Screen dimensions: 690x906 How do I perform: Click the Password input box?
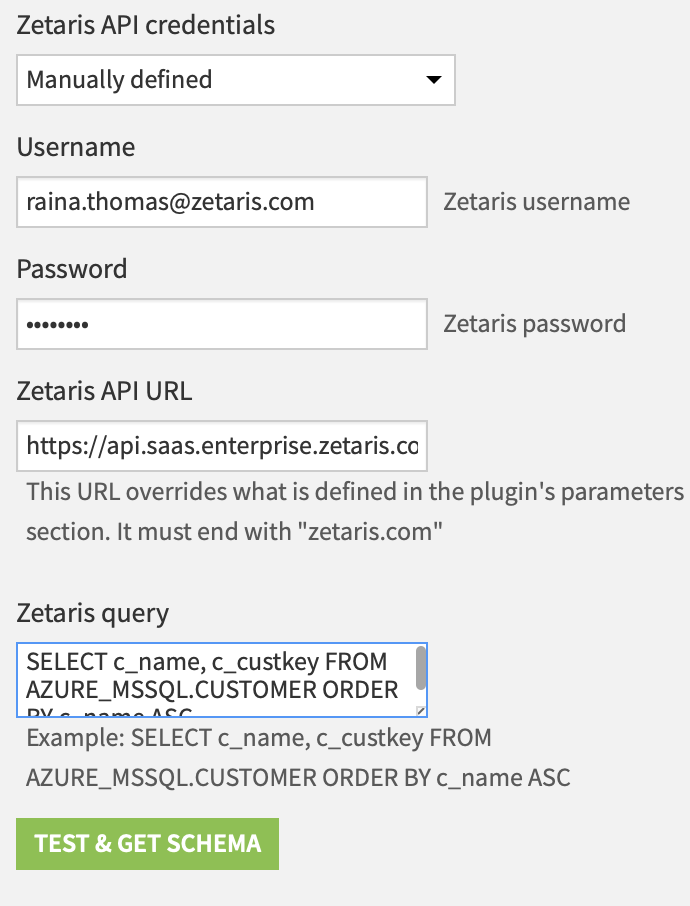220,324
